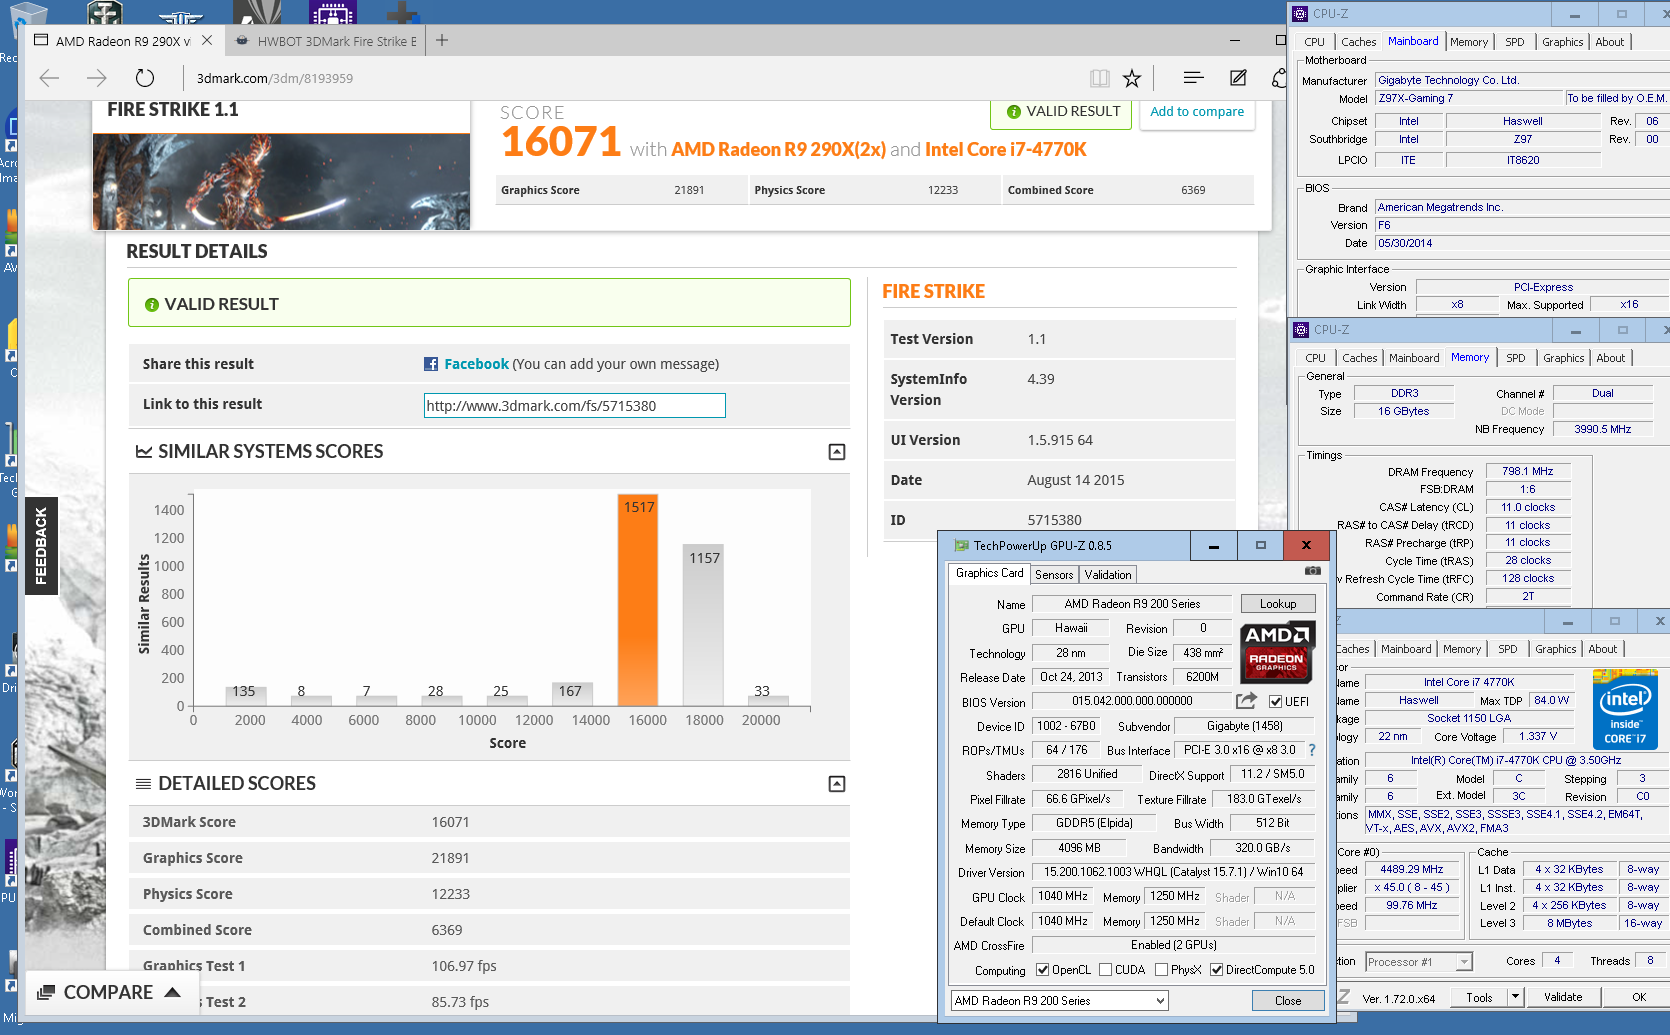This screenshot has width=1670, height=1035.
Task: Click Detailed Scores list icon
Action: point(144,784)
